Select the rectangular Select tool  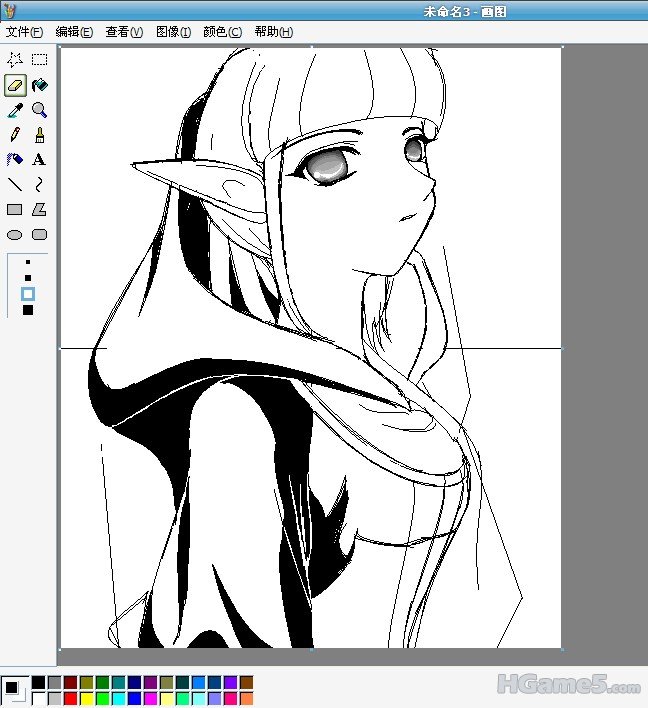[39, 60]
